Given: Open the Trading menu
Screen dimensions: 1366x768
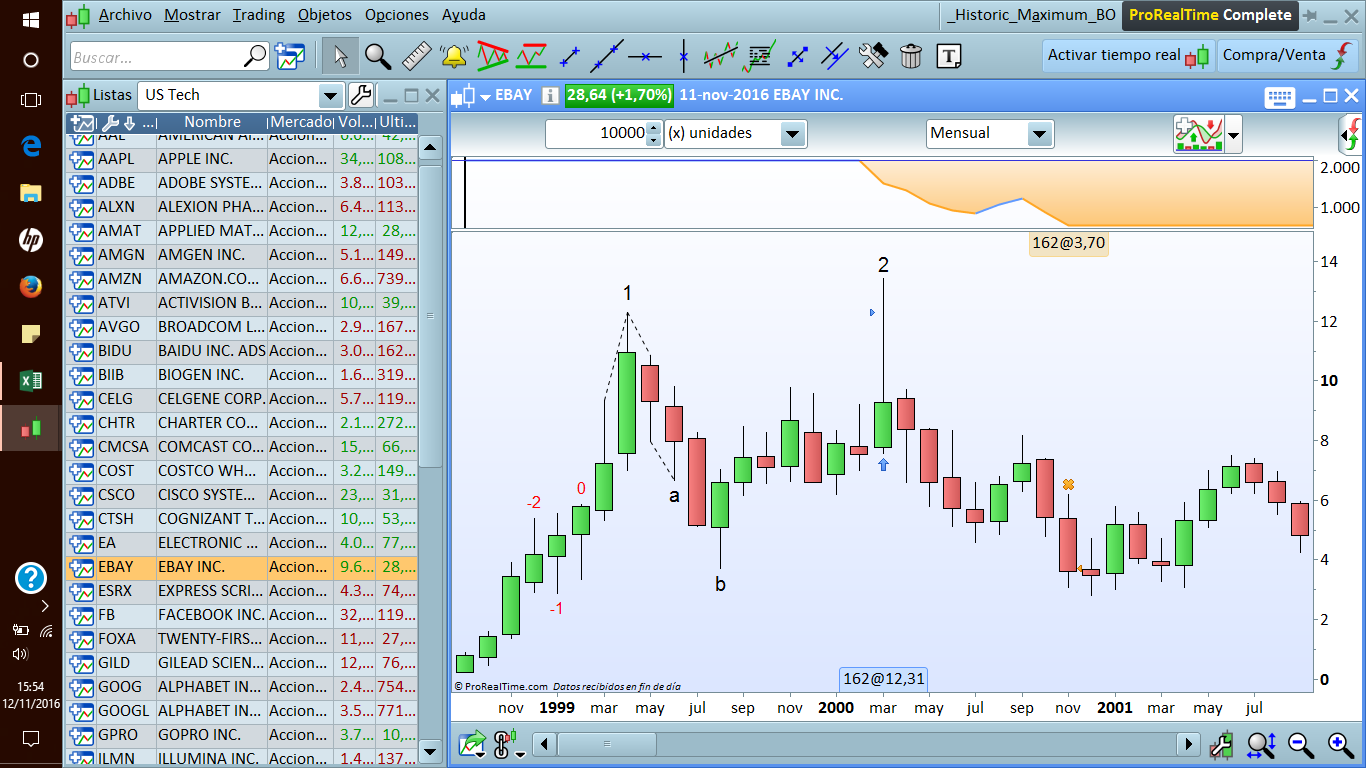Looking at the screenshot, I should click(x=258, y=15).
